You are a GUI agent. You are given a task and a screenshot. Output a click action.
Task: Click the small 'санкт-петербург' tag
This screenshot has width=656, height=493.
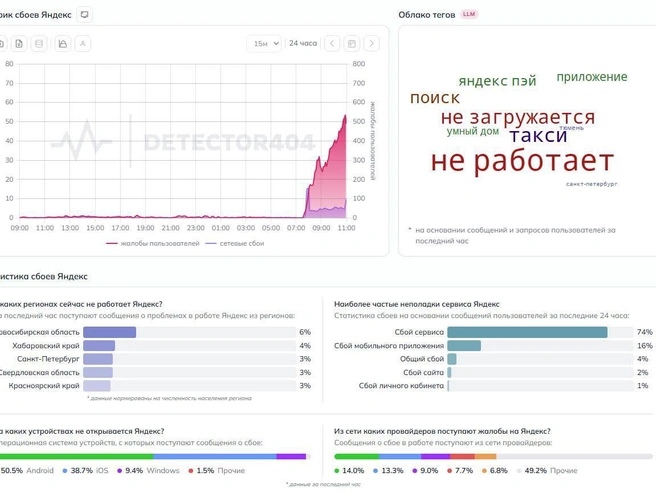[x=592, y=184]
